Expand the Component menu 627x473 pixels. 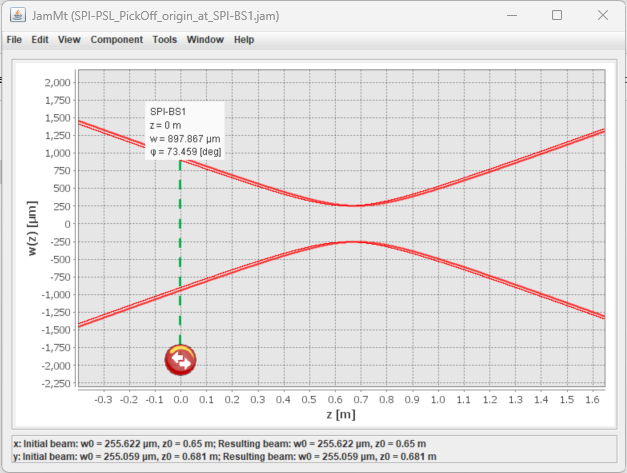coord(116,40)
